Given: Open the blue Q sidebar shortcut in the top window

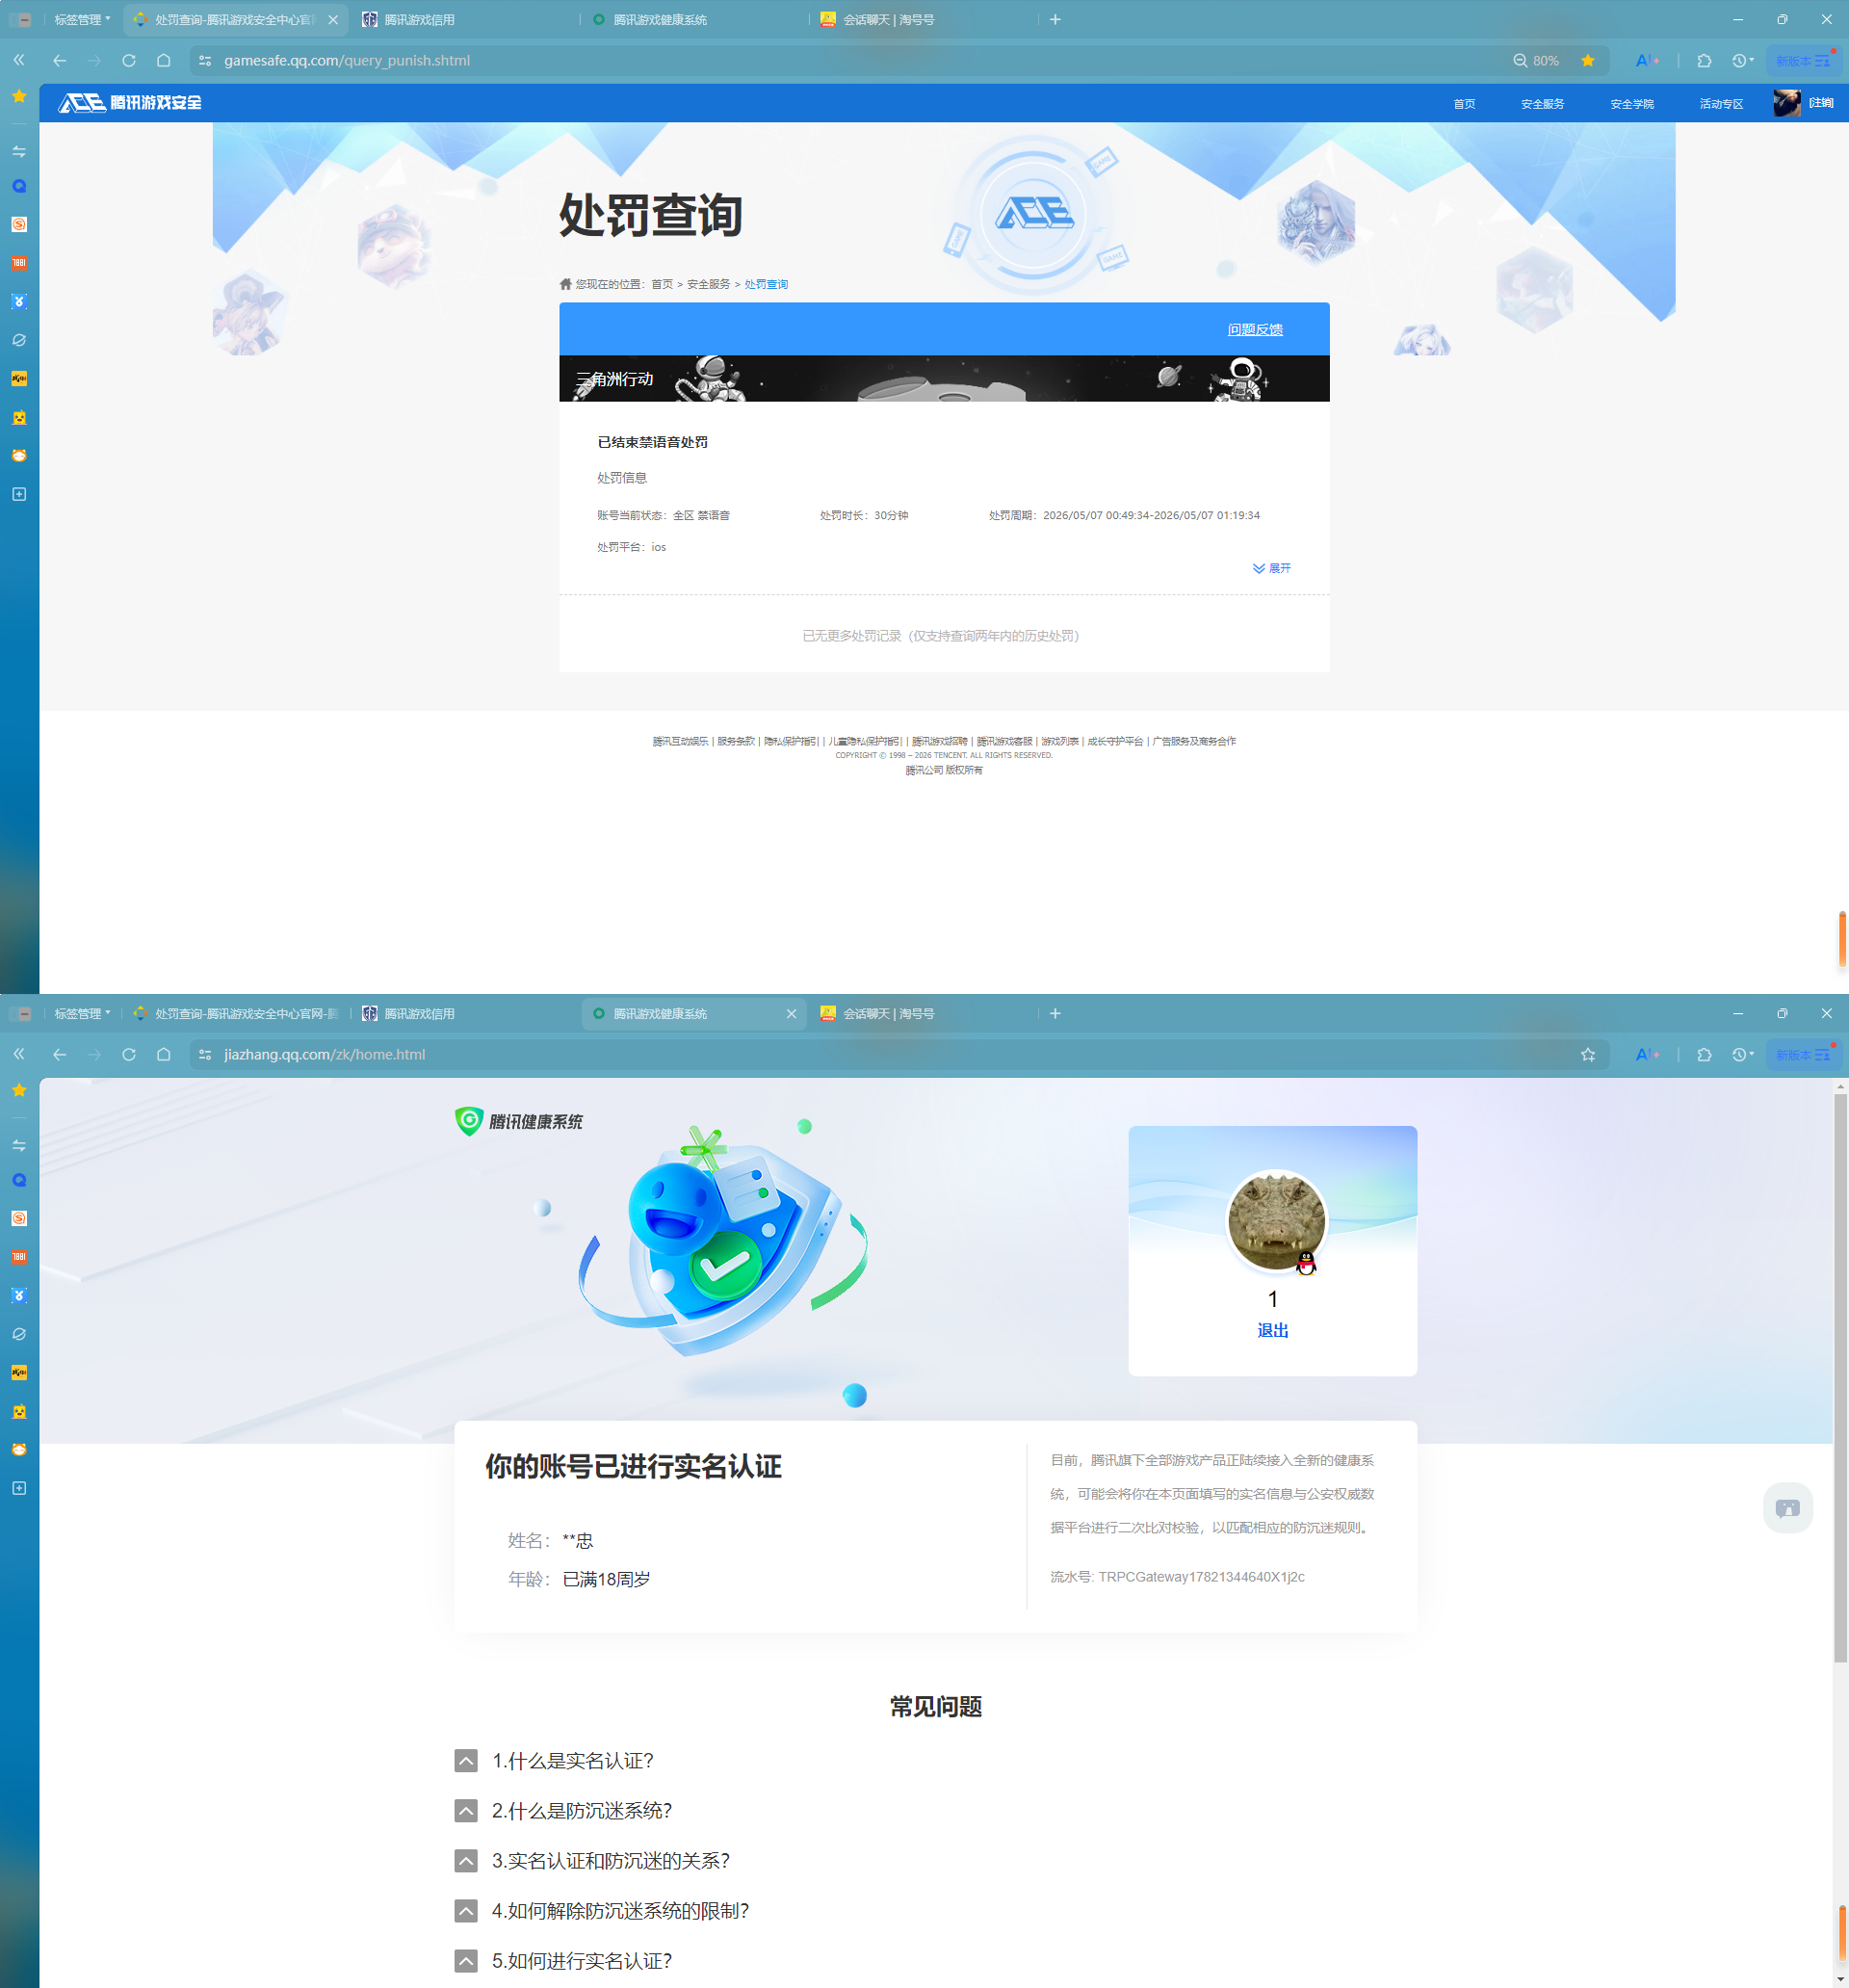Looking at the screenshot, I should (19, 187).
